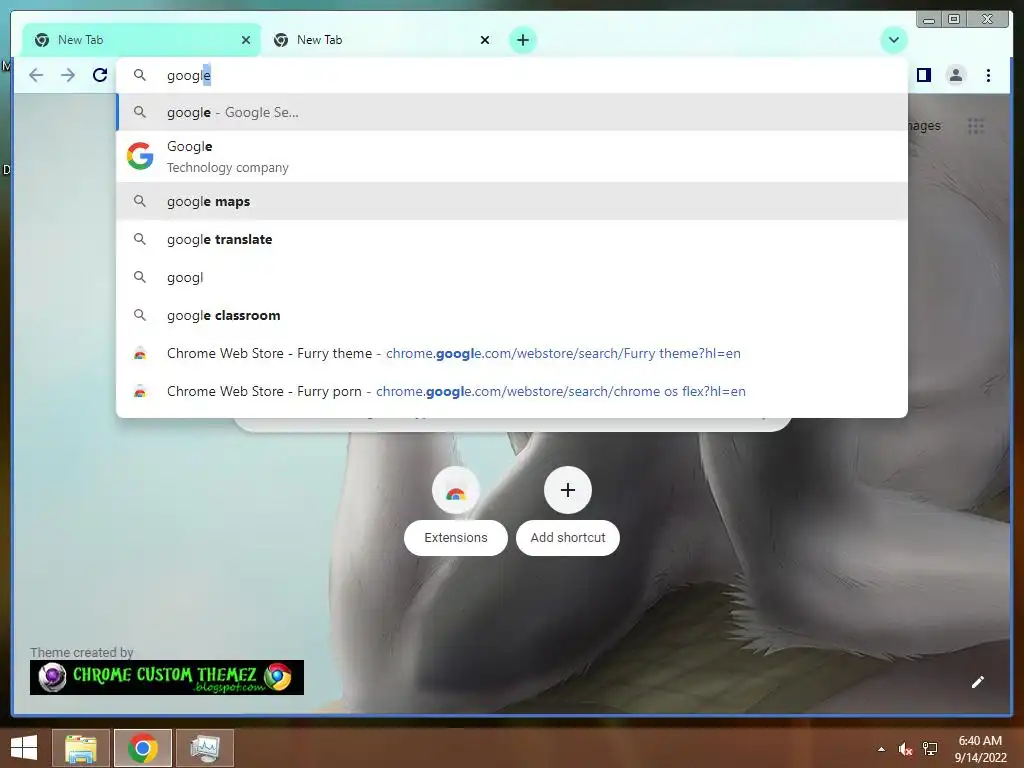Choose the 'google maps' suggestion

[512, 201]
